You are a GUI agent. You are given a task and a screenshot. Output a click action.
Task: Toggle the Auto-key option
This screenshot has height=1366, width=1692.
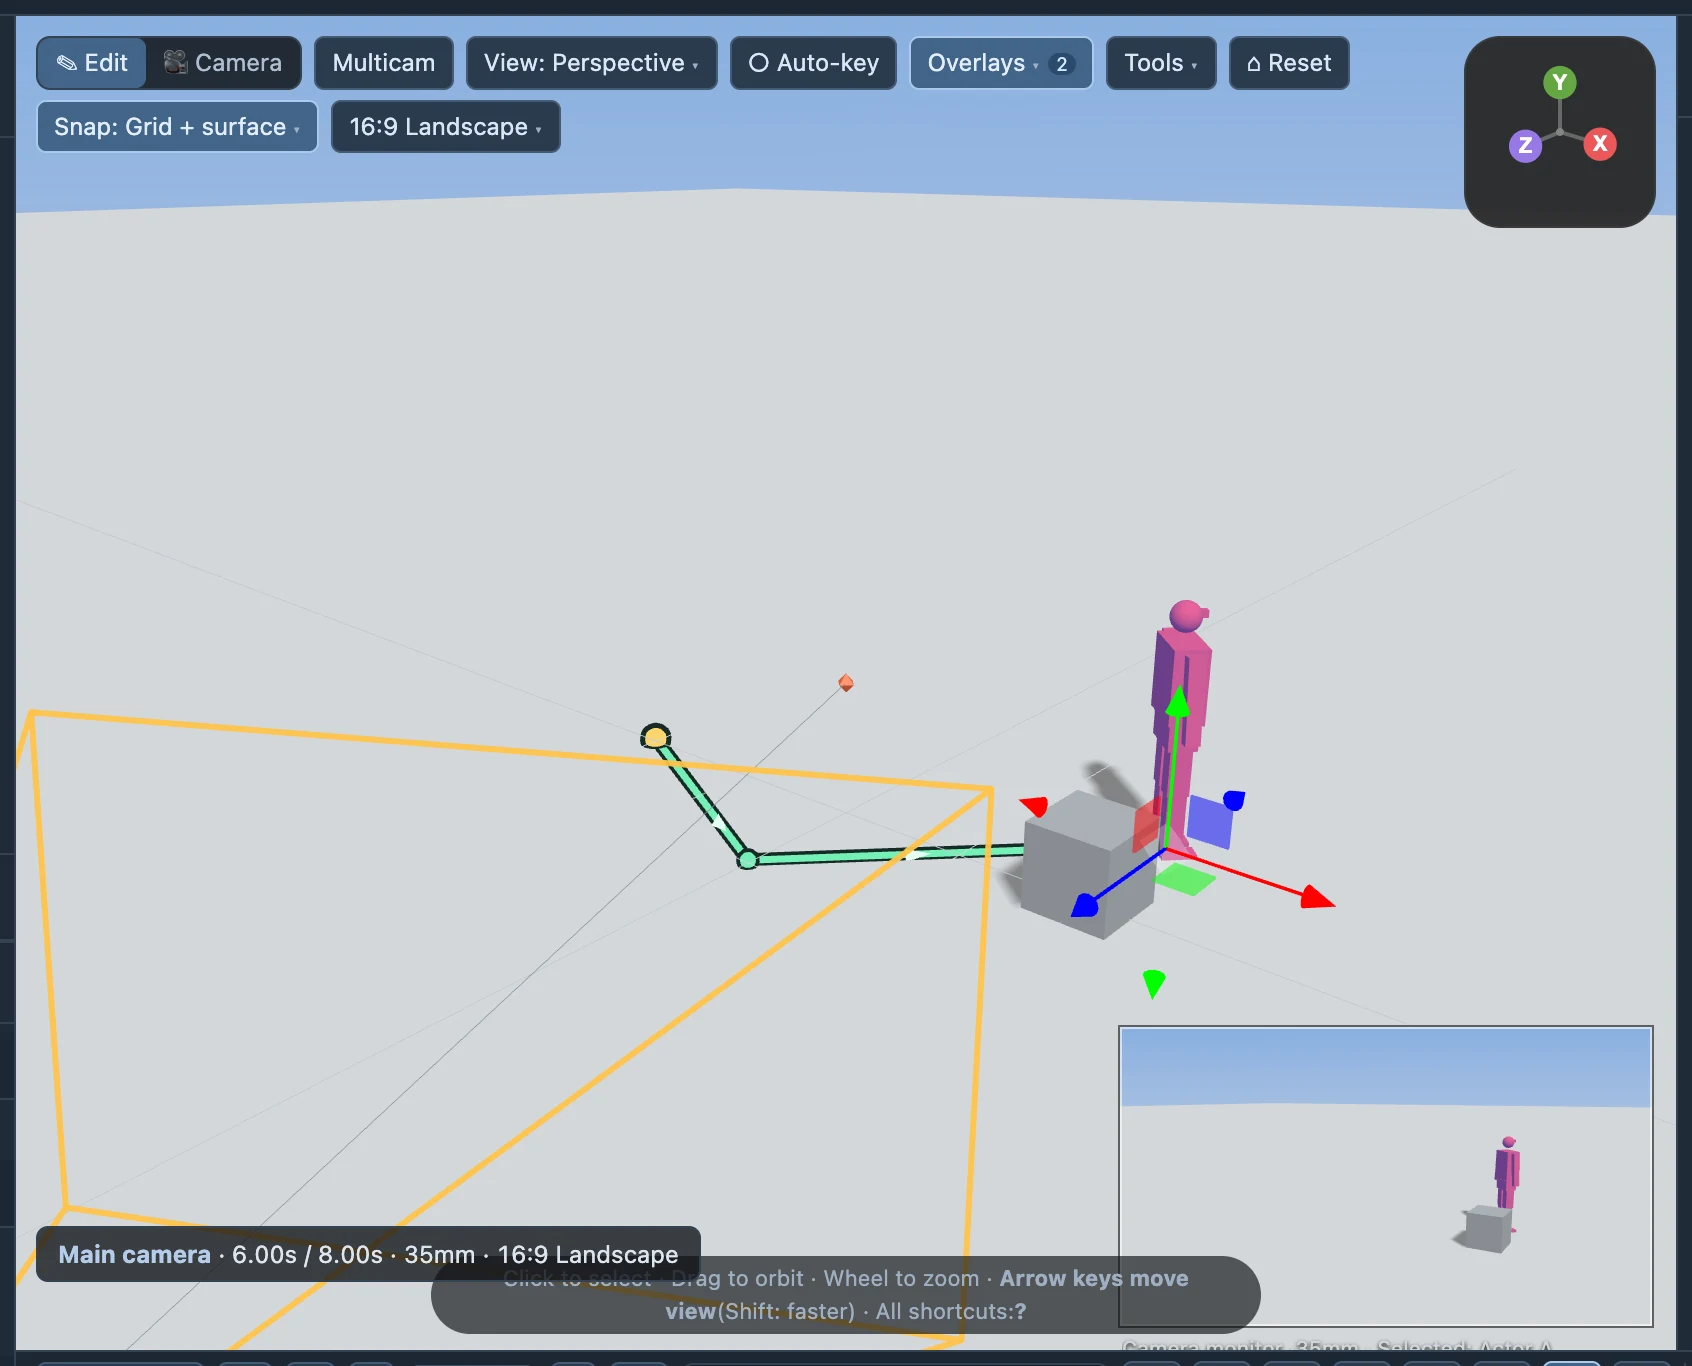click(813, 63)
